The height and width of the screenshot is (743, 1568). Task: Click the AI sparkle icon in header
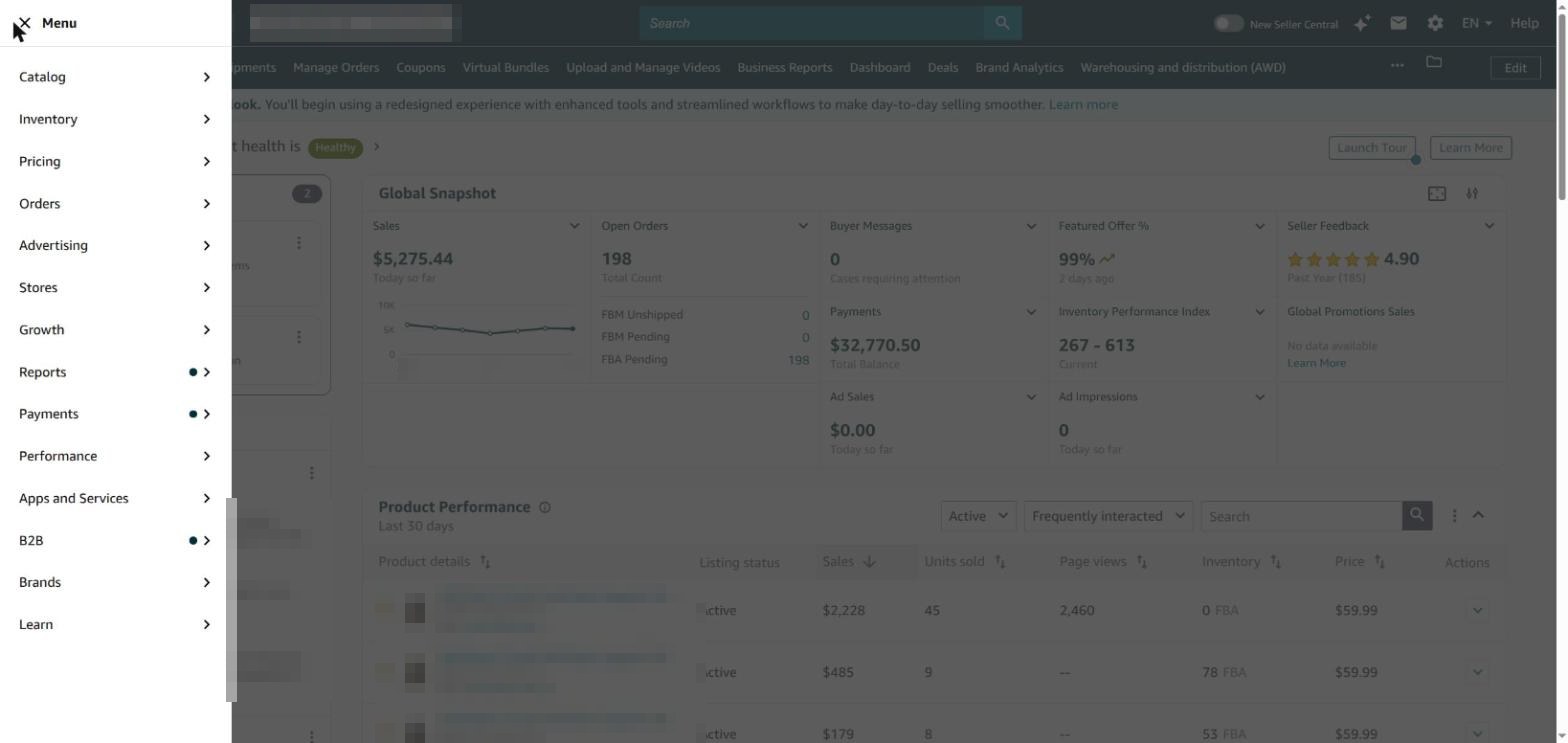point(1361,23)
